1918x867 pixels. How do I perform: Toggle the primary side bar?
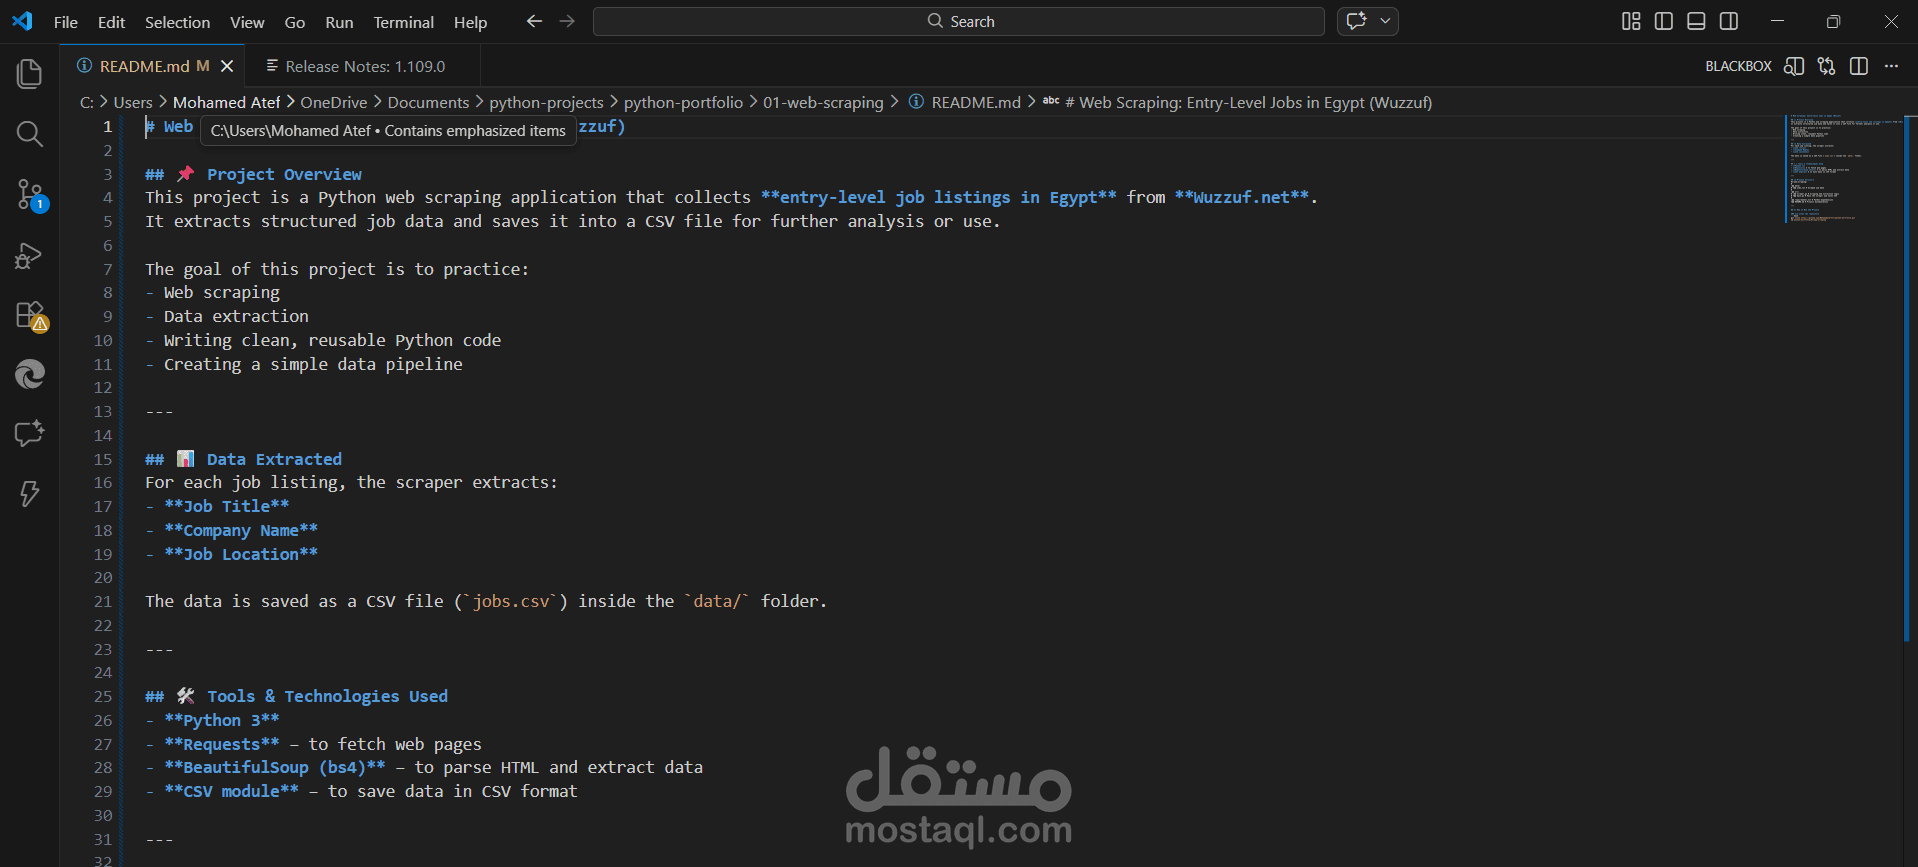coord(1664,21)
